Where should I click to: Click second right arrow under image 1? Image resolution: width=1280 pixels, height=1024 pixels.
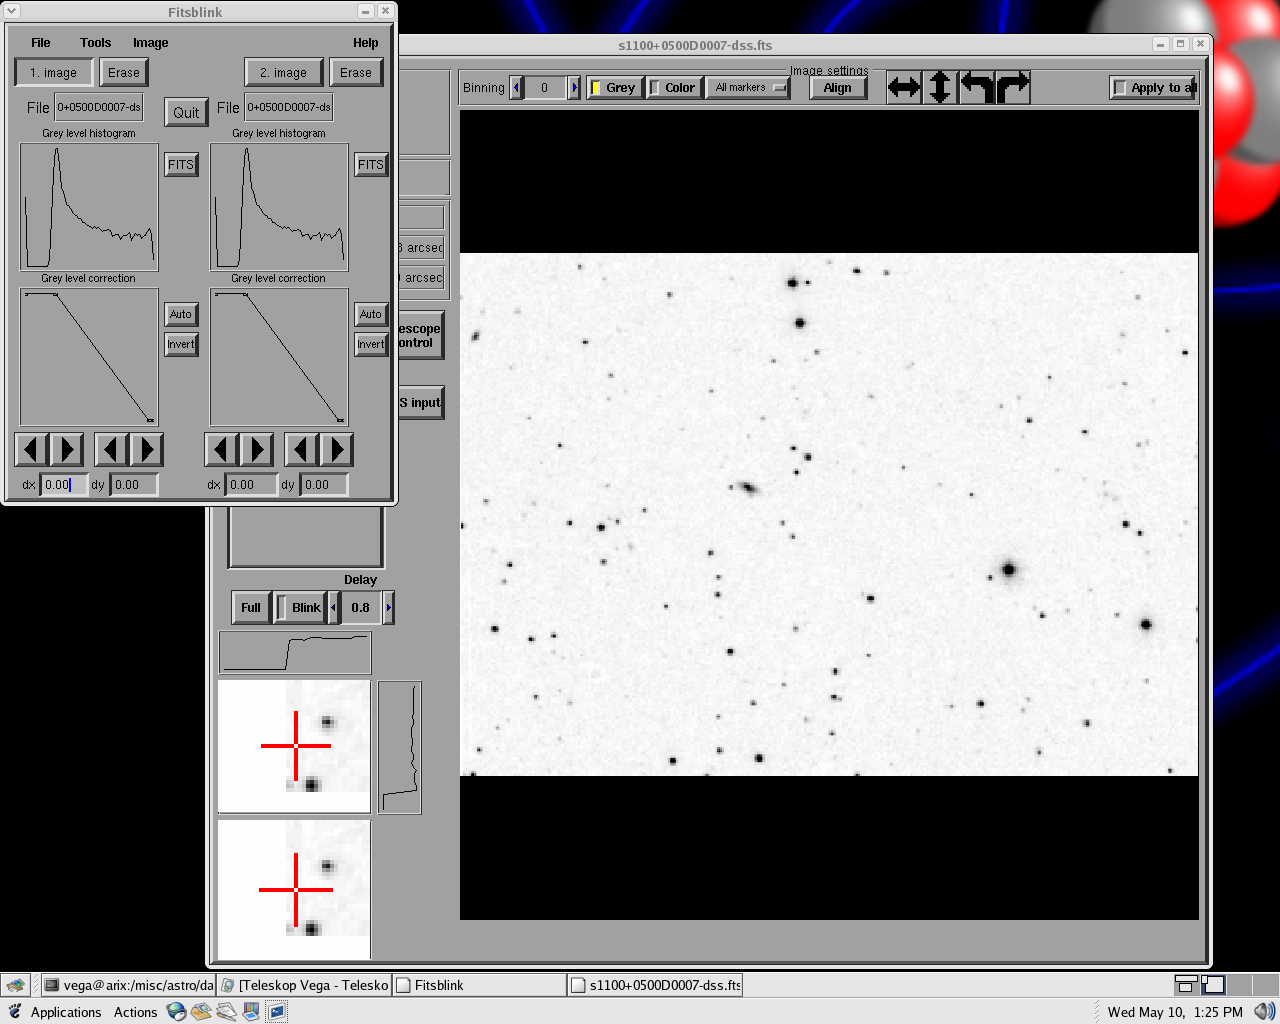147,450
